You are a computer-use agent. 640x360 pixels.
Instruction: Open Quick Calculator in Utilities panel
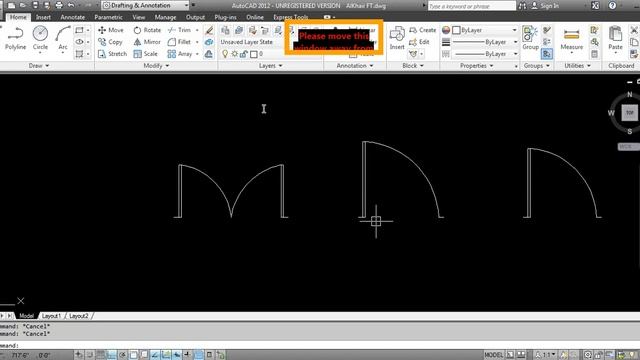coord(594,54)
